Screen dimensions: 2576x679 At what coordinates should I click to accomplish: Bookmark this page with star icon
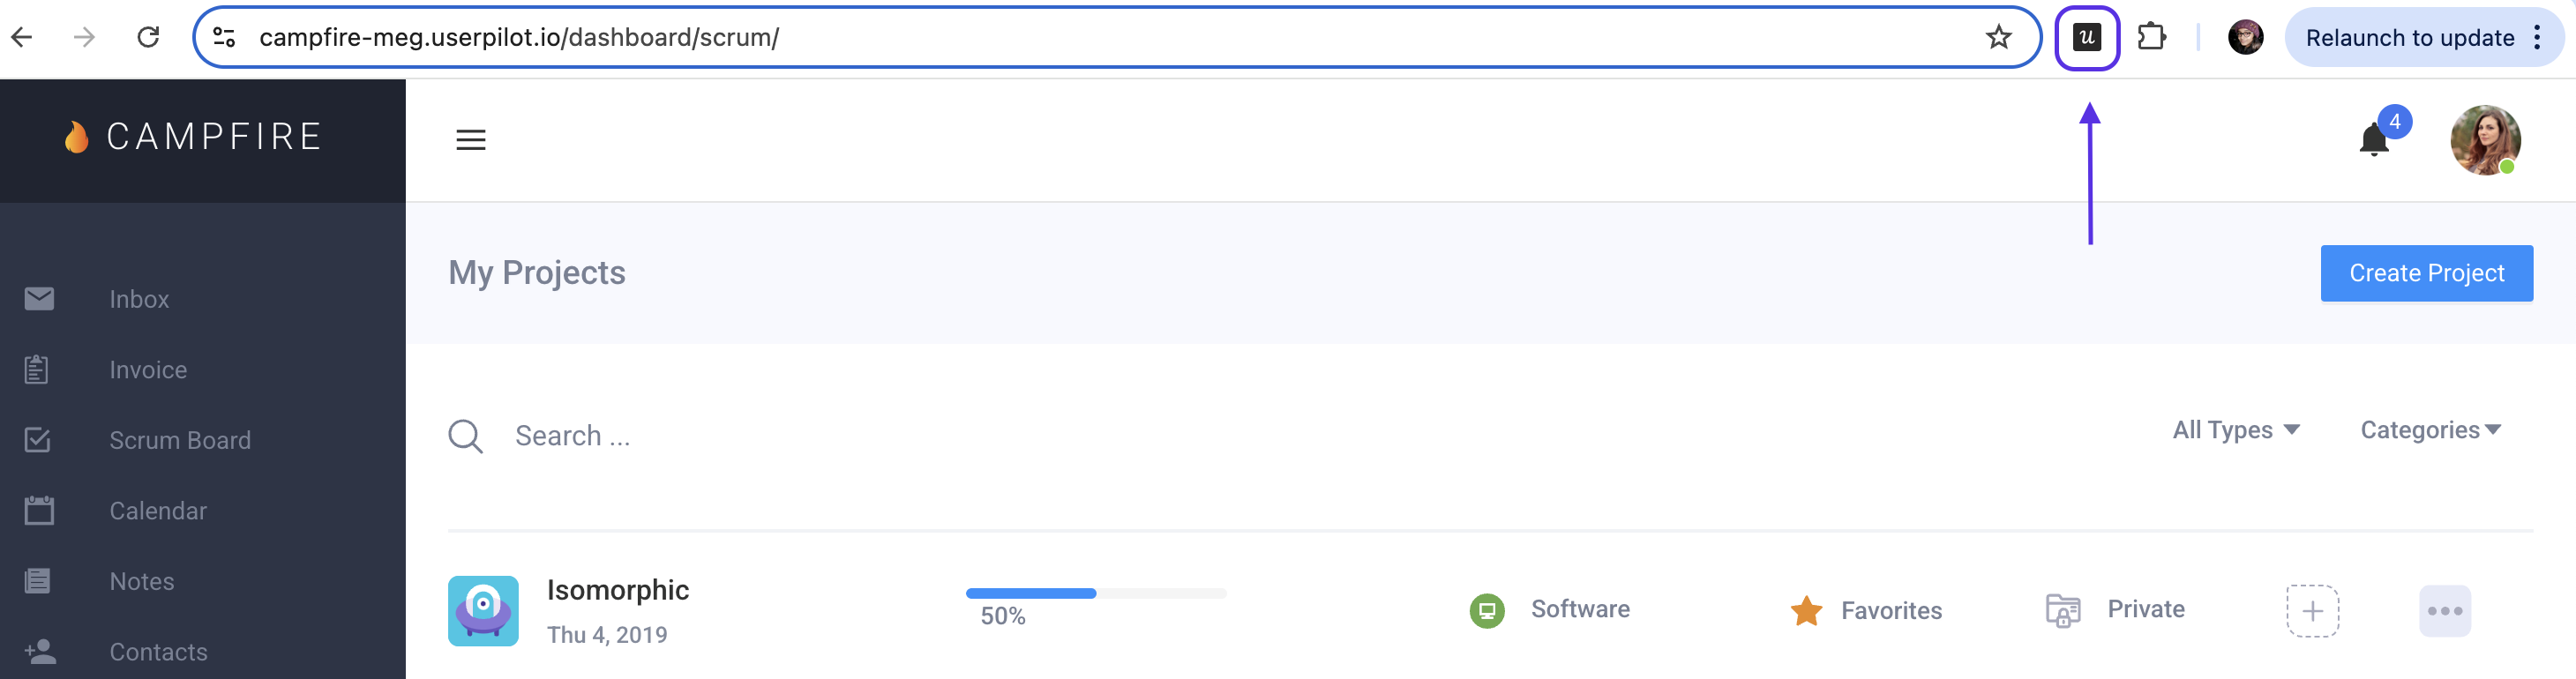(x=1998, y=38)
